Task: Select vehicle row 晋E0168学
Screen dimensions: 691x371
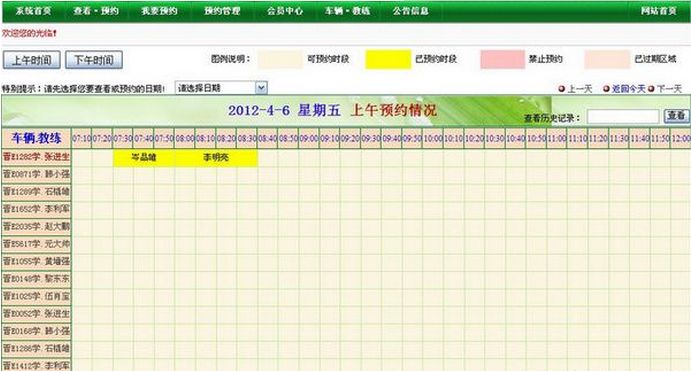Action: (36, 331)
